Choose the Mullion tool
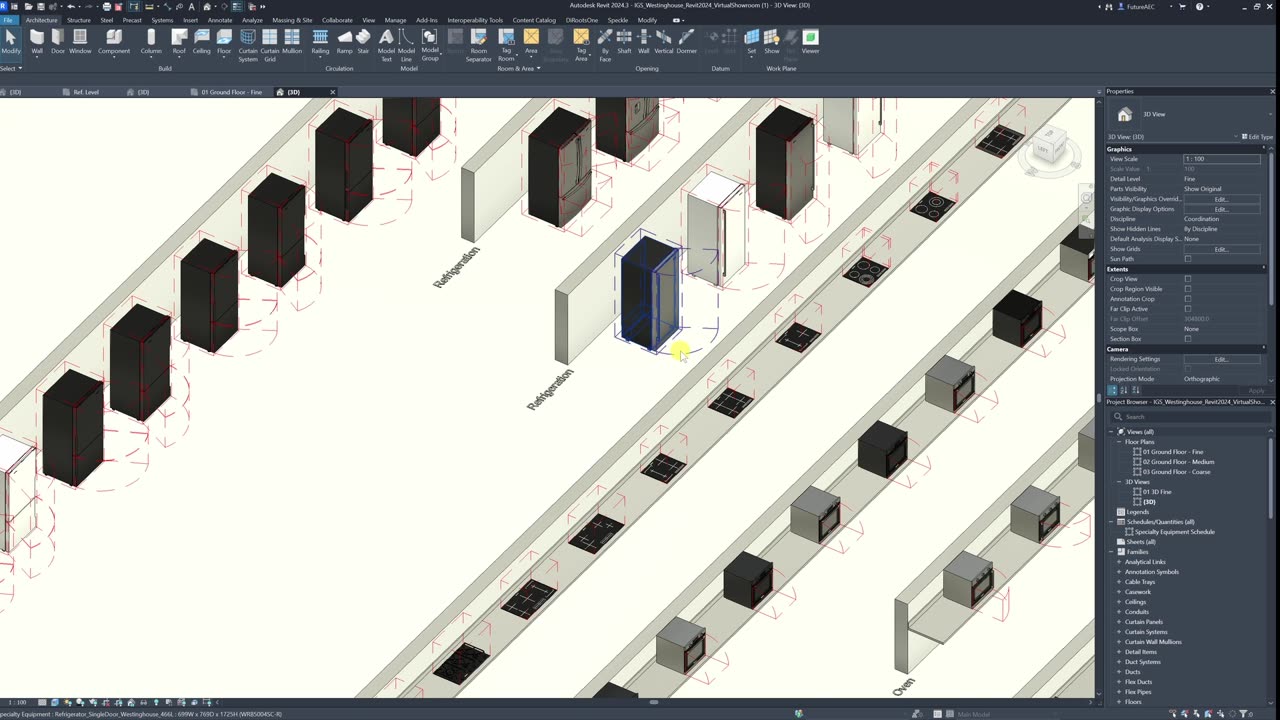 (292, 41)
